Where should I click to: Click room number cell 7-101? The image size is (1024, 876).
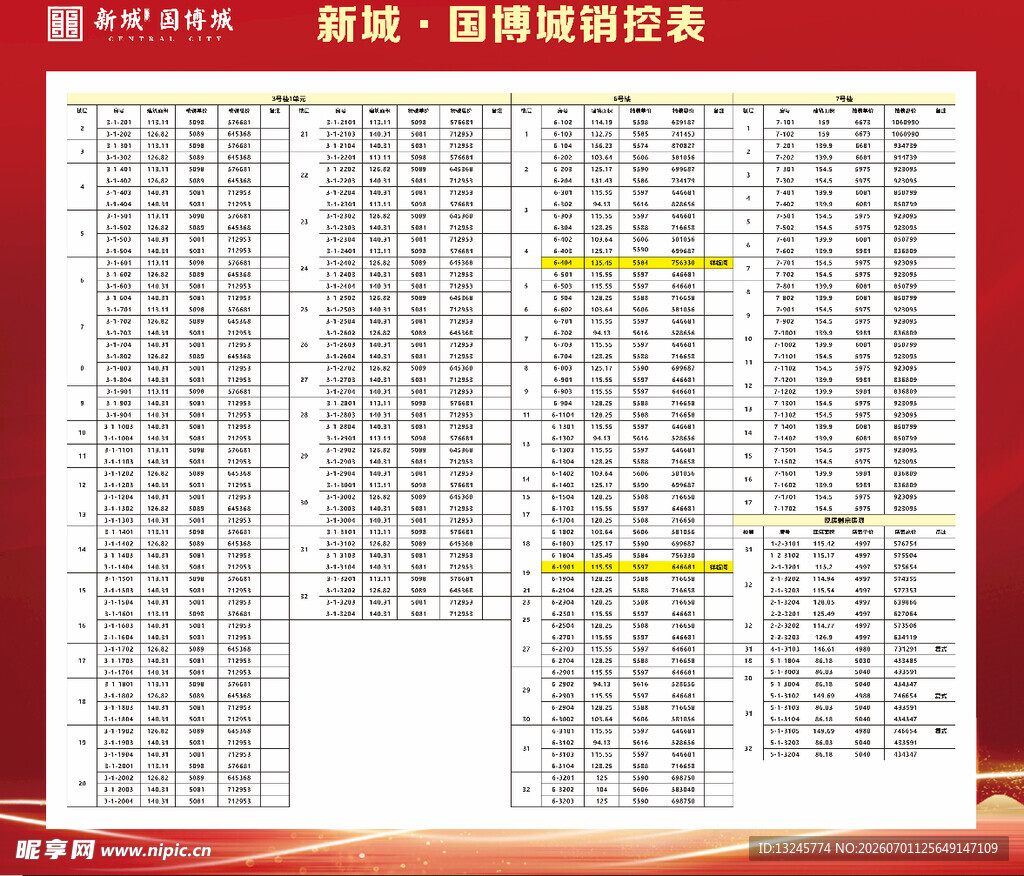point(785,122)
